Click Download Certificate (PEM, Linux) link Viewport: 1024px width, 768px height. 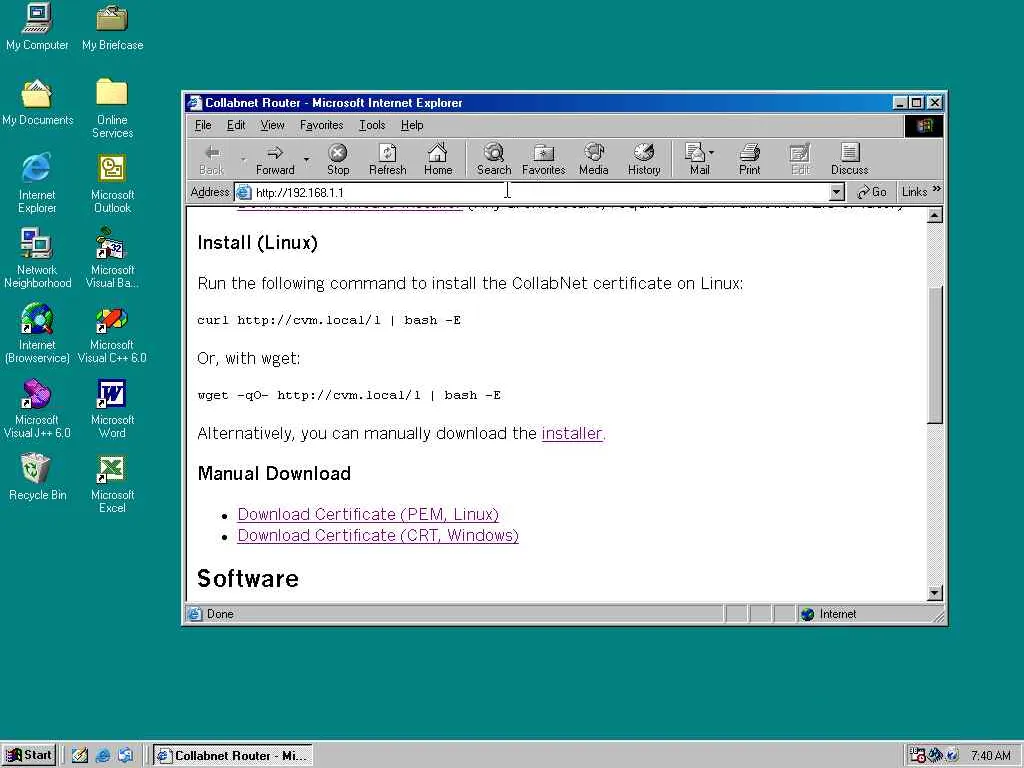point(368,515)
